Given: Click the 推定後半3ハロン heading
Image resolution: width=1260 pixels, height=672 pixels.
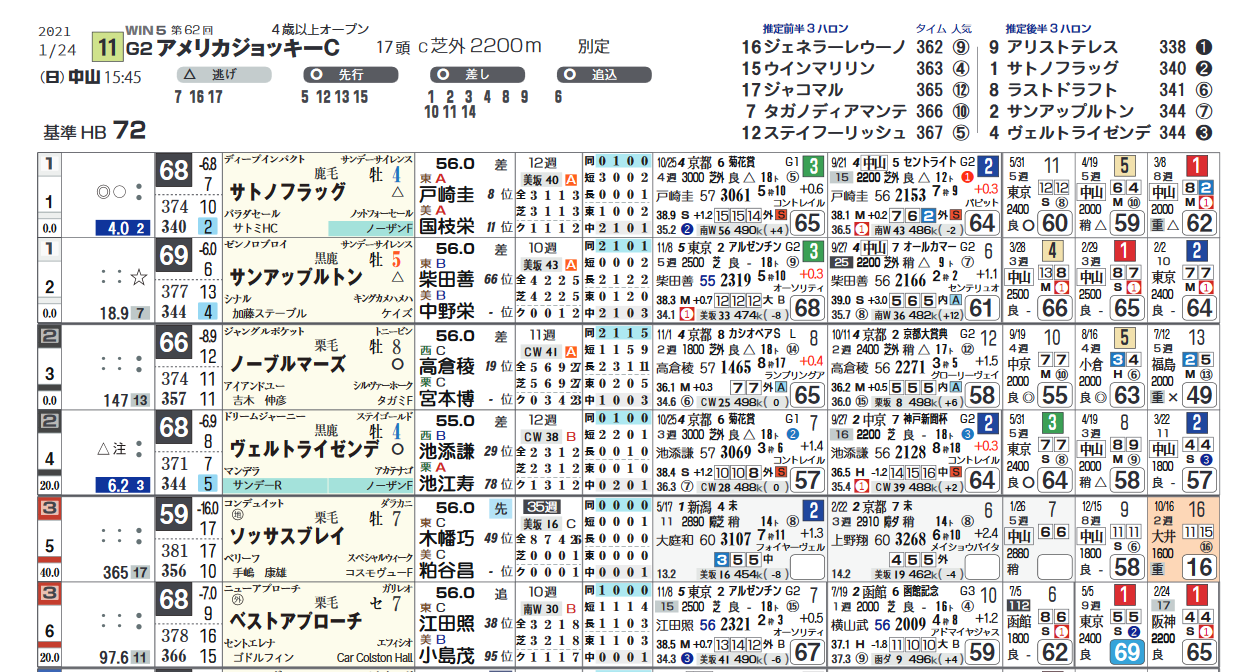Looking at the screenshot, I should tap(1049, 28).
